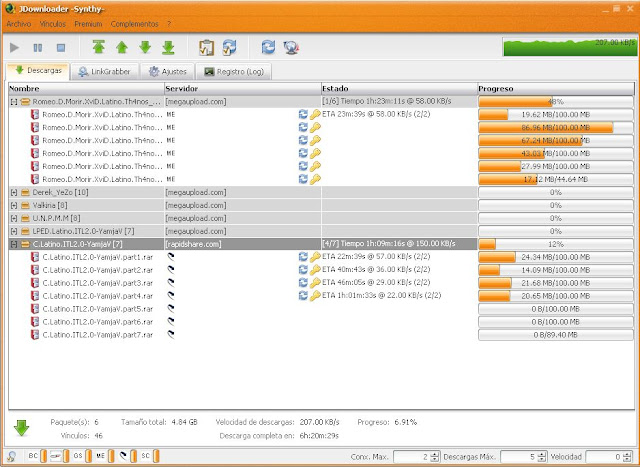Pause downloads with the pause button
This screenshot has width=640, height=467.
tap(38, 48)
